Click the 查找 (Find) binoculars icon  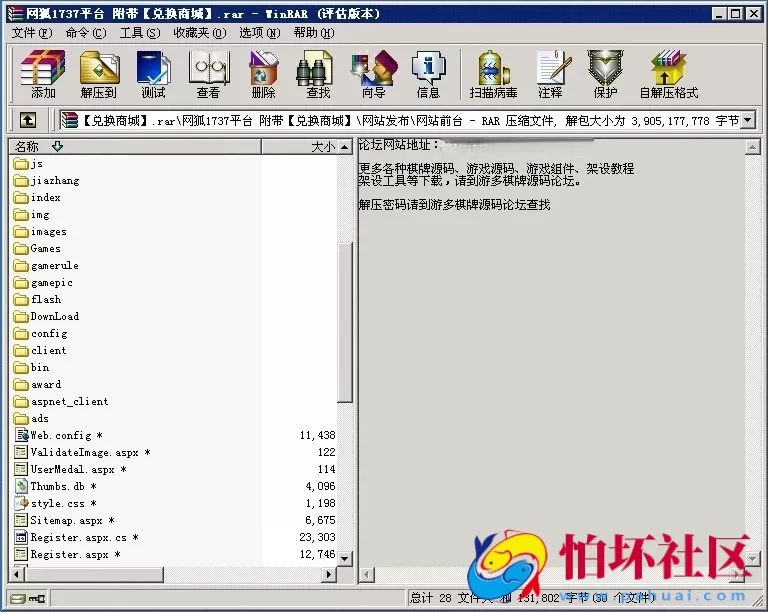click(314, 68)
